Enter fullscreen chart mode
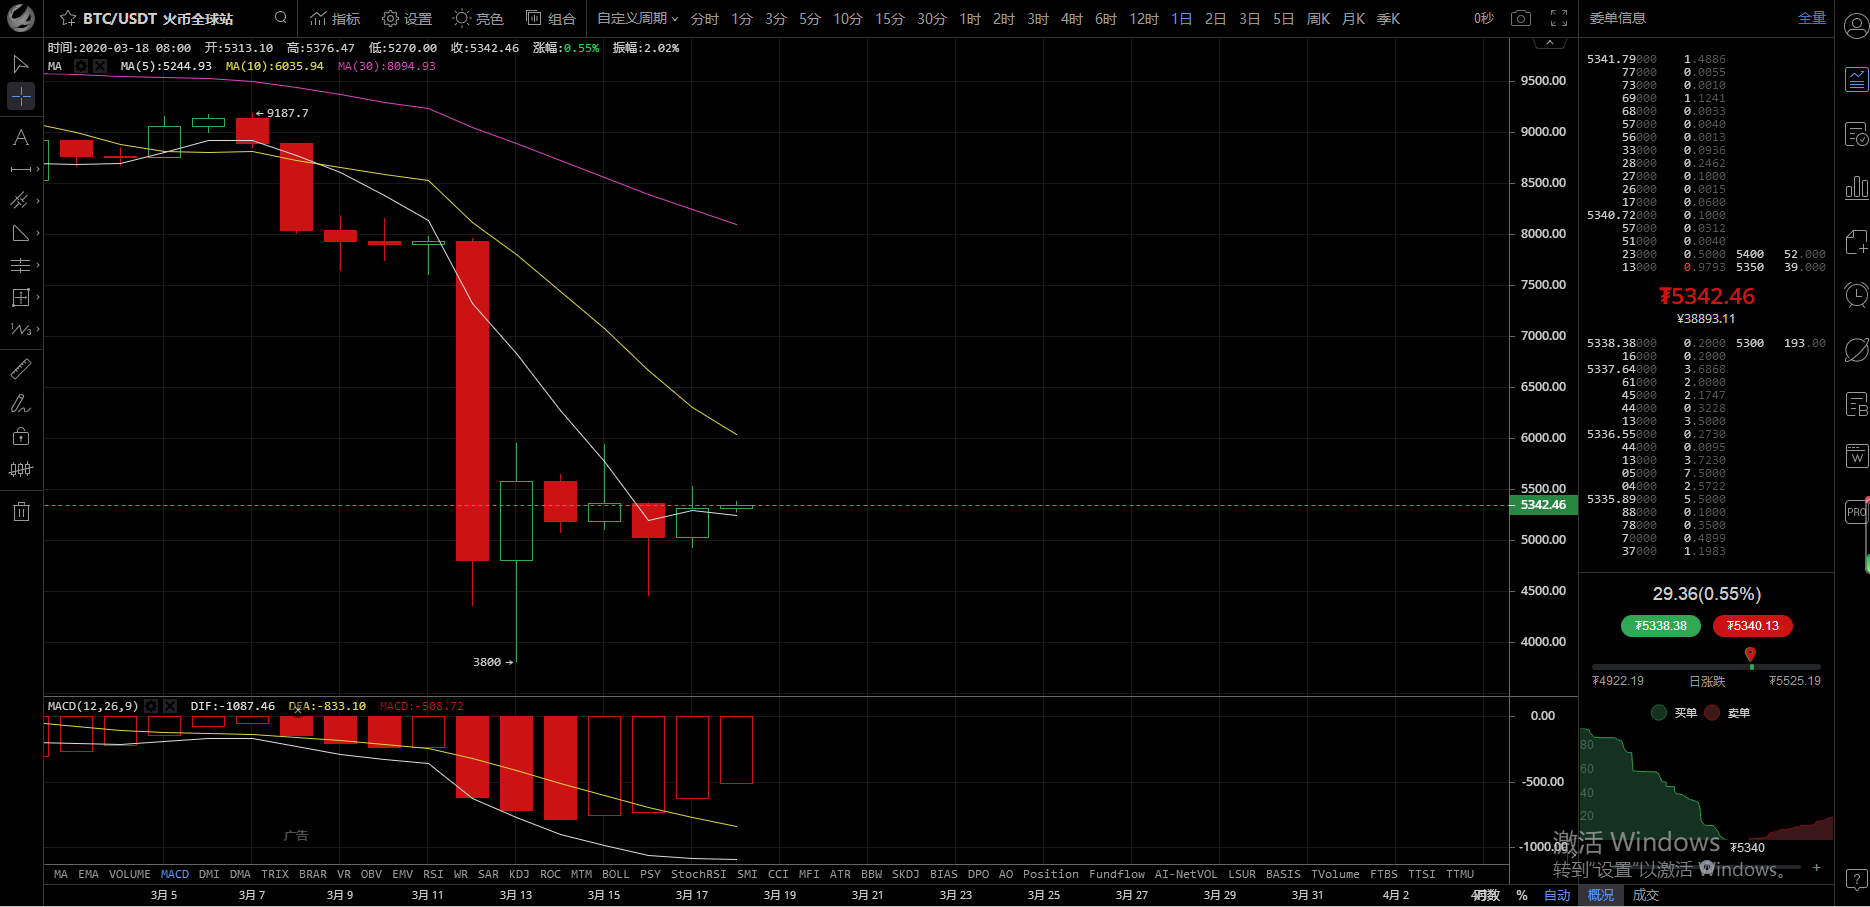This screenshot has height=907, width=1870. (x=1559, y=18)
